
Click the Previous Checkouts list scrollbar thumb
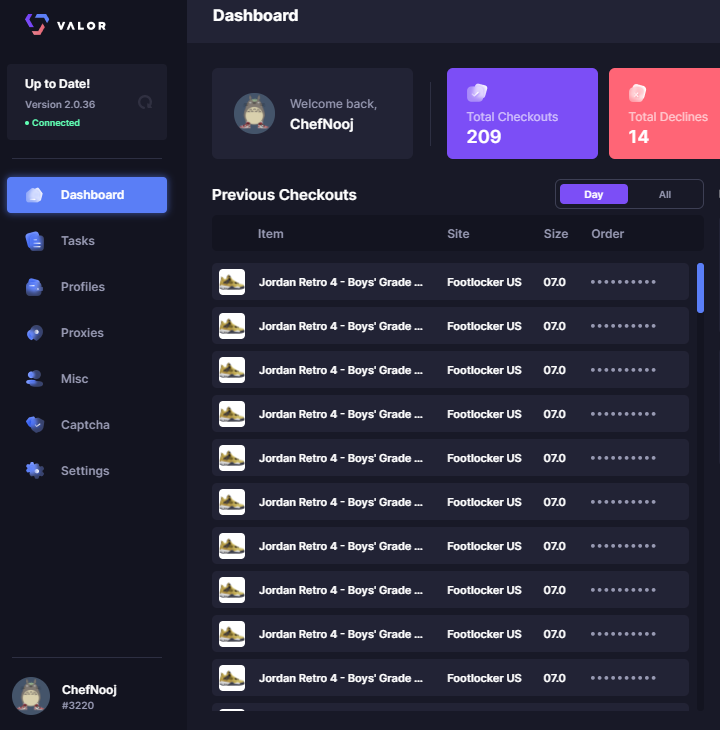[x=700, y=288]
